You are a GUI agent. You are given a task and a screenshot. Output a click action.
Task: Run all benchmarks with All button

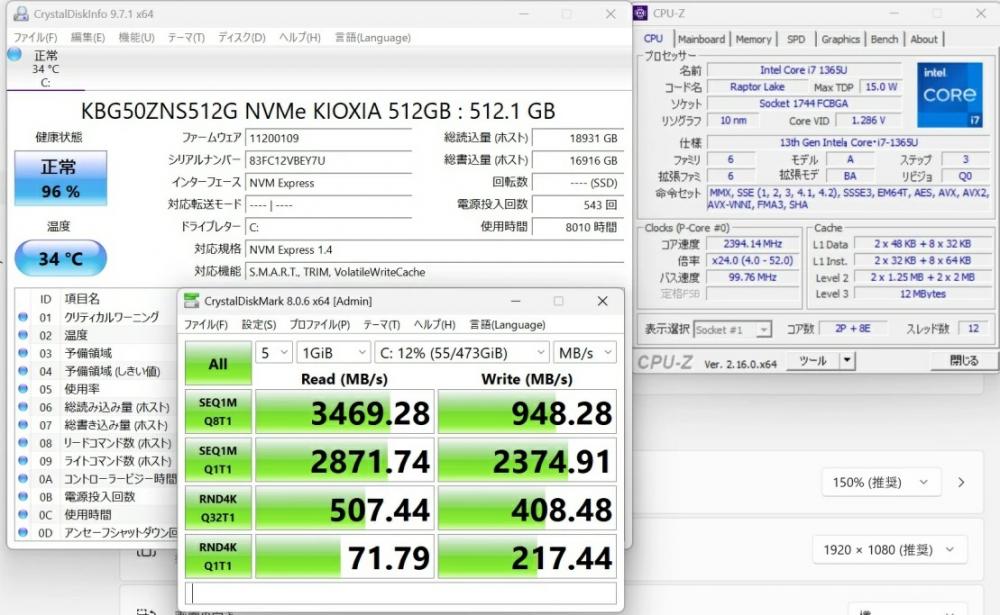click(x=218, y=364)
